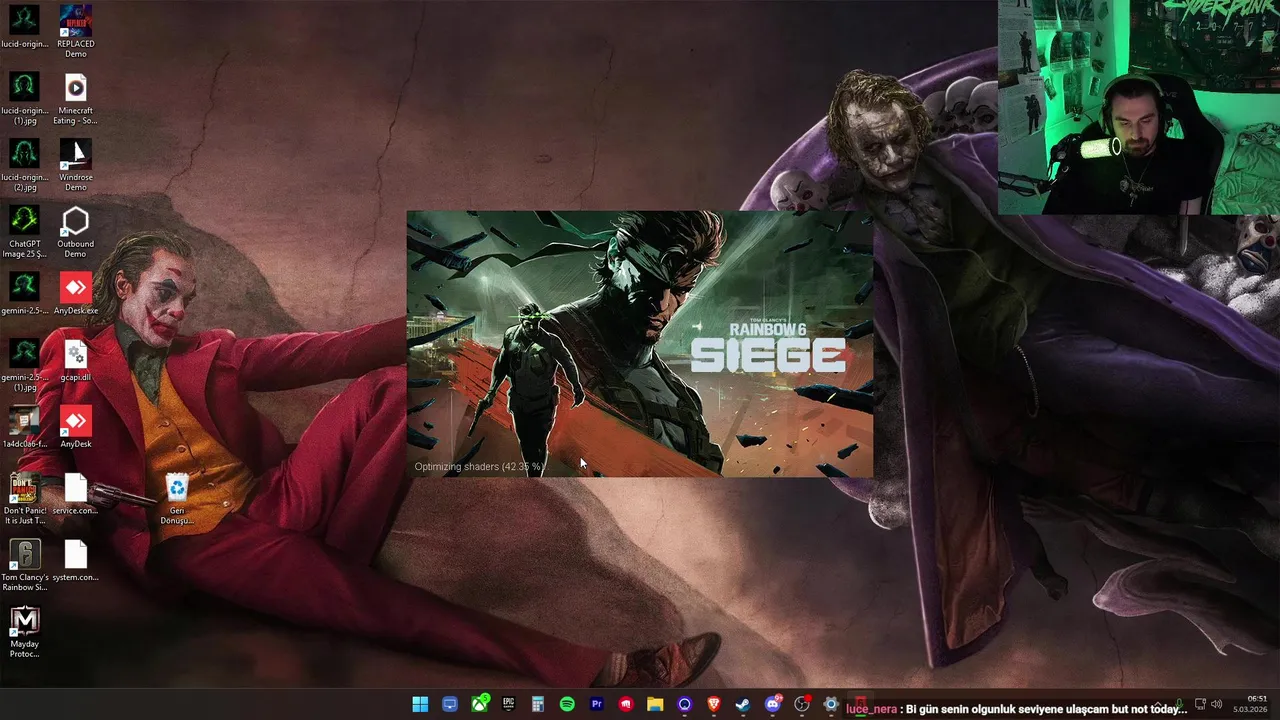Open the Windows Start menu
Viewport: 1280px width, 720px height.
(420, 704)
